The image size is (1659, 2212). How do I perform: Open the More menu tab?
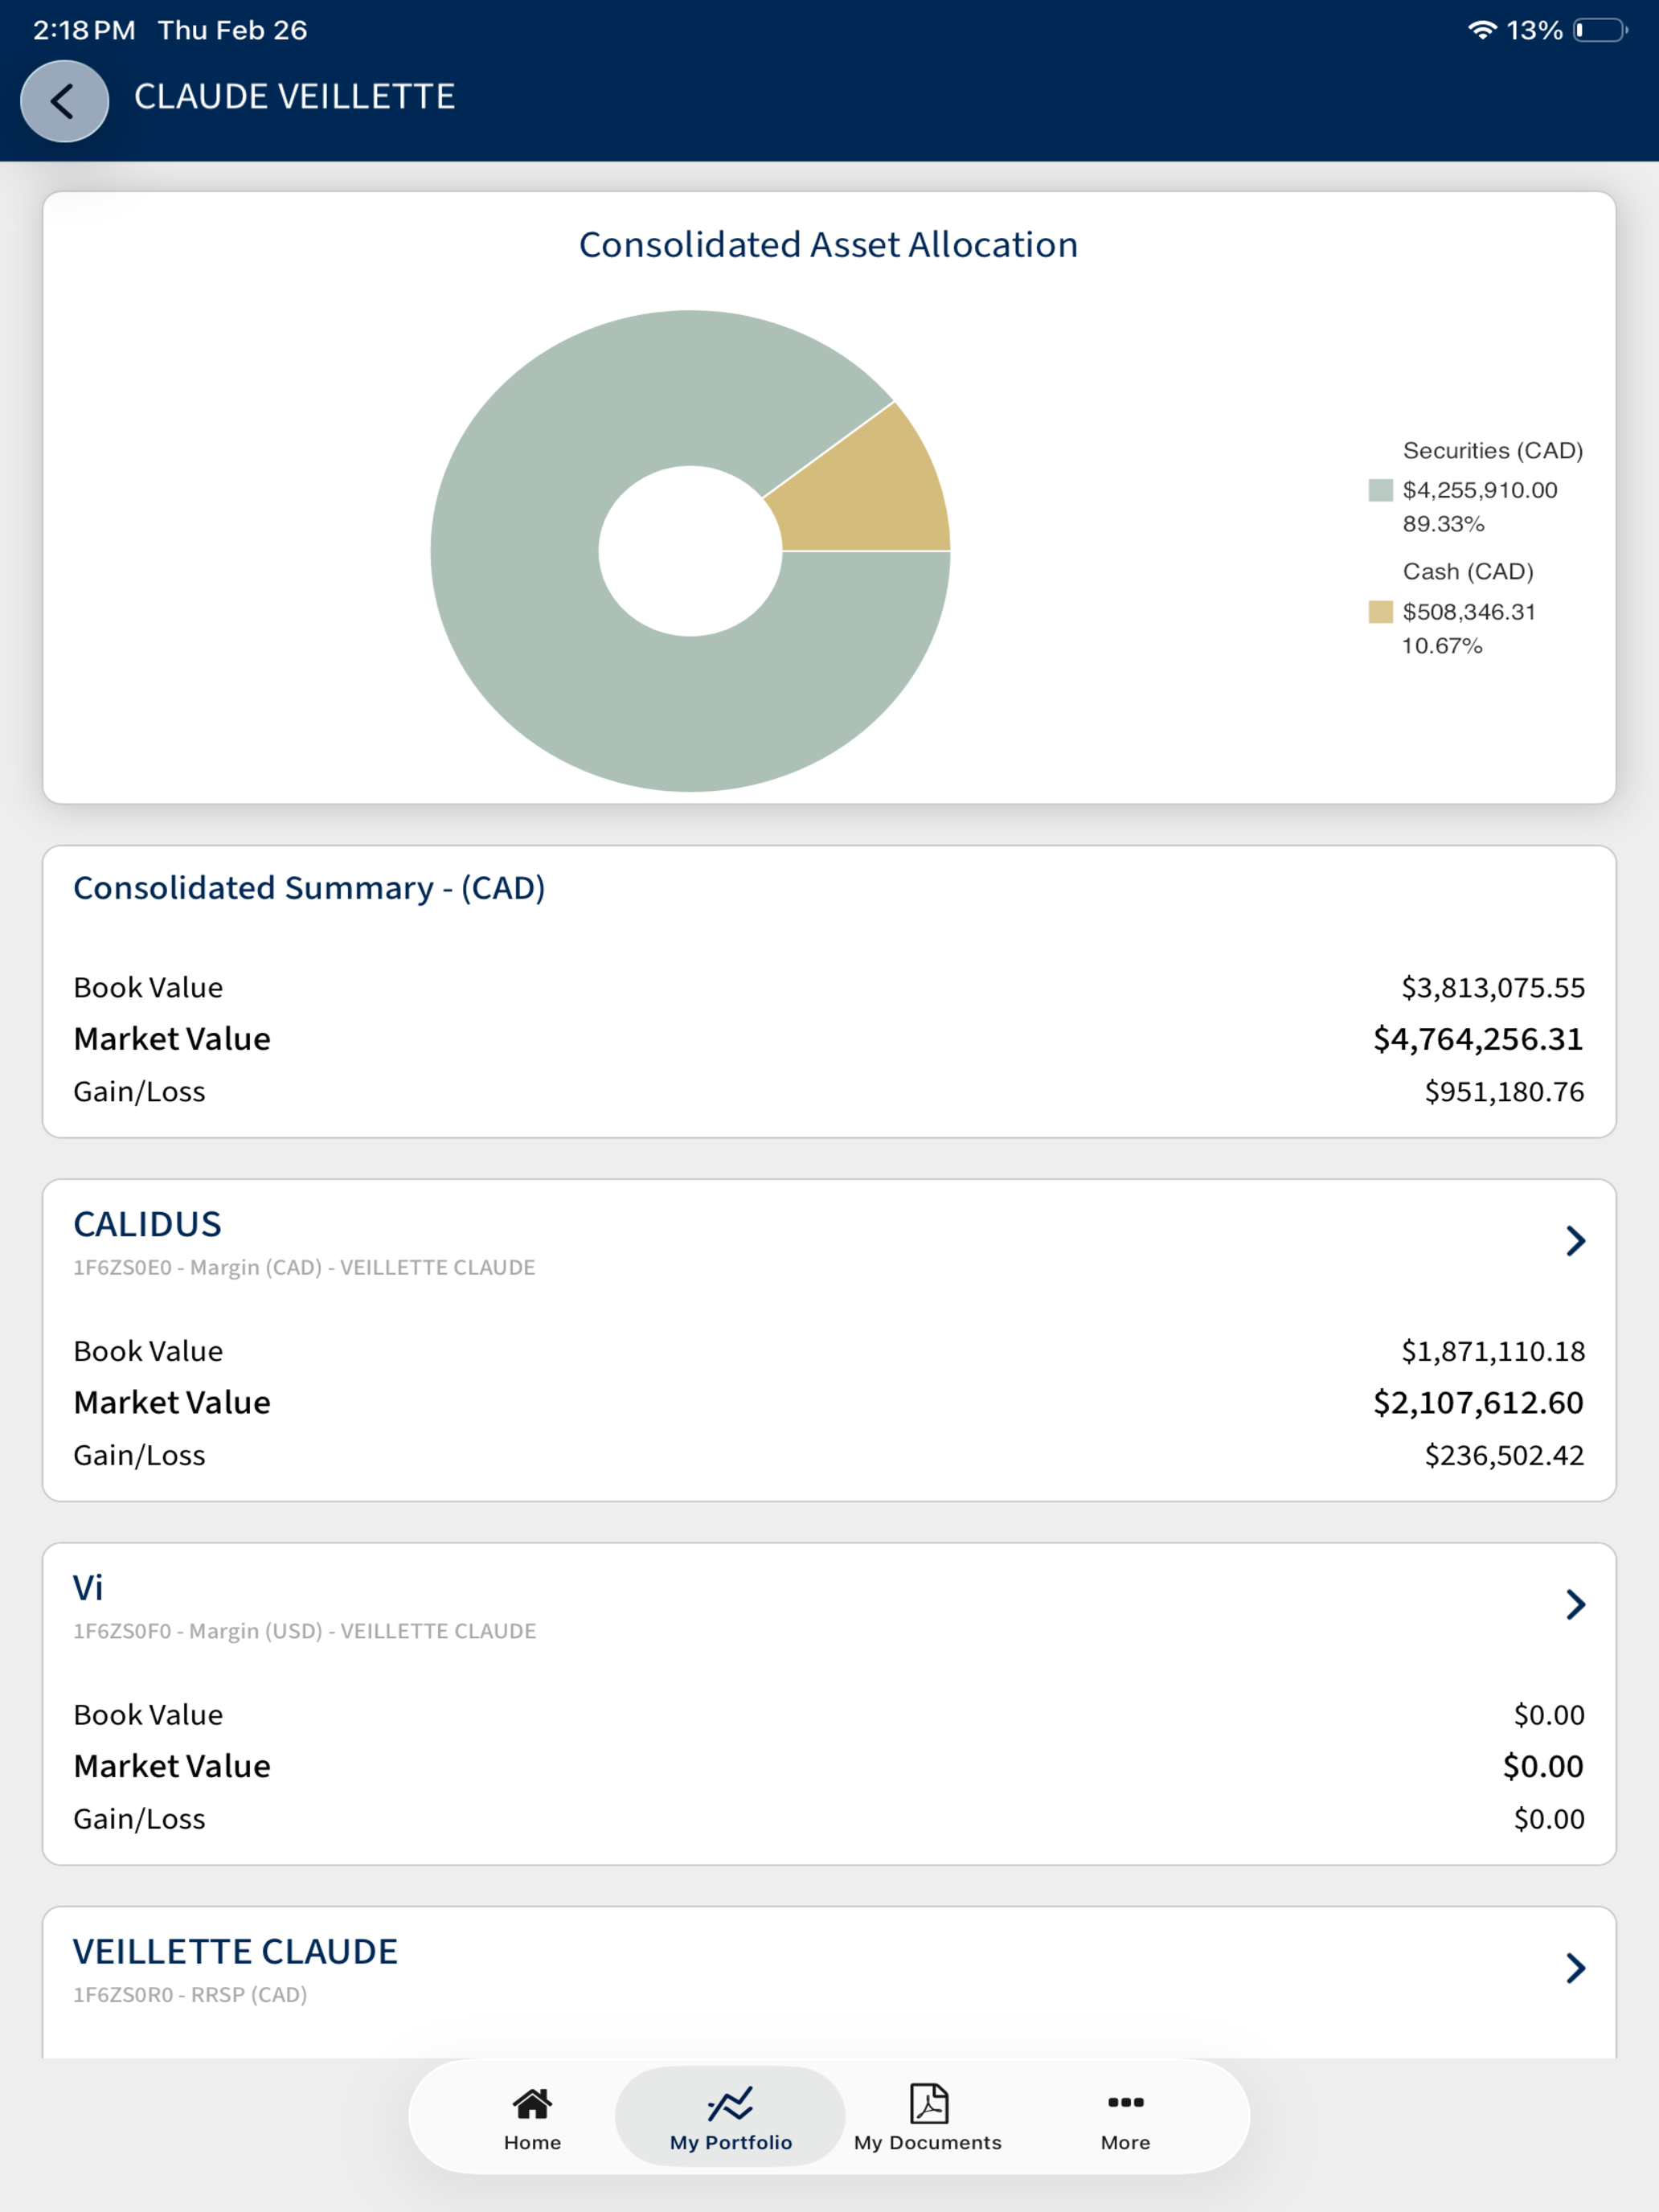click(x=1125, y=2119)
